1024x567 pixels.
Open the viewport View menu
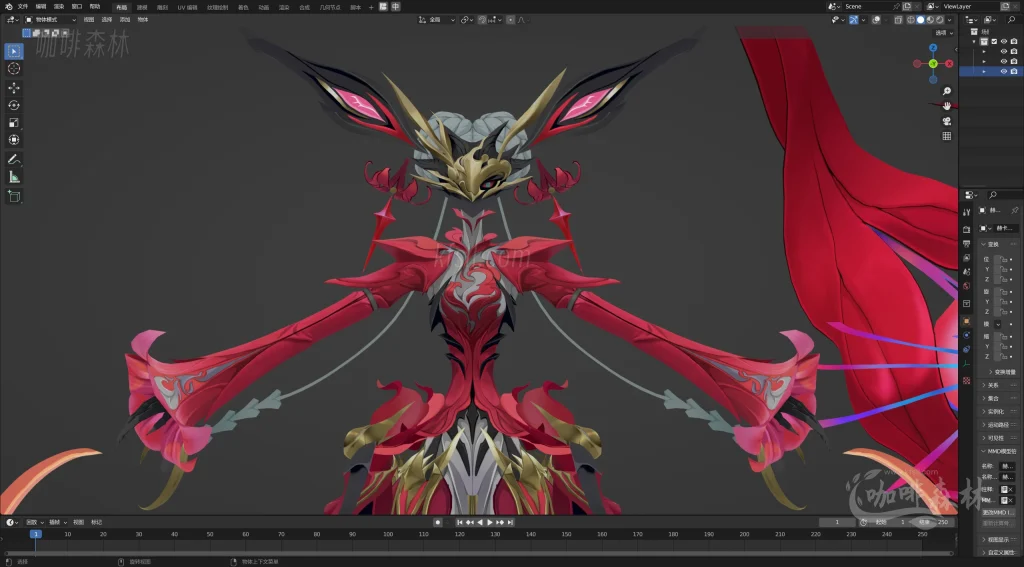(x=89, y=20)
